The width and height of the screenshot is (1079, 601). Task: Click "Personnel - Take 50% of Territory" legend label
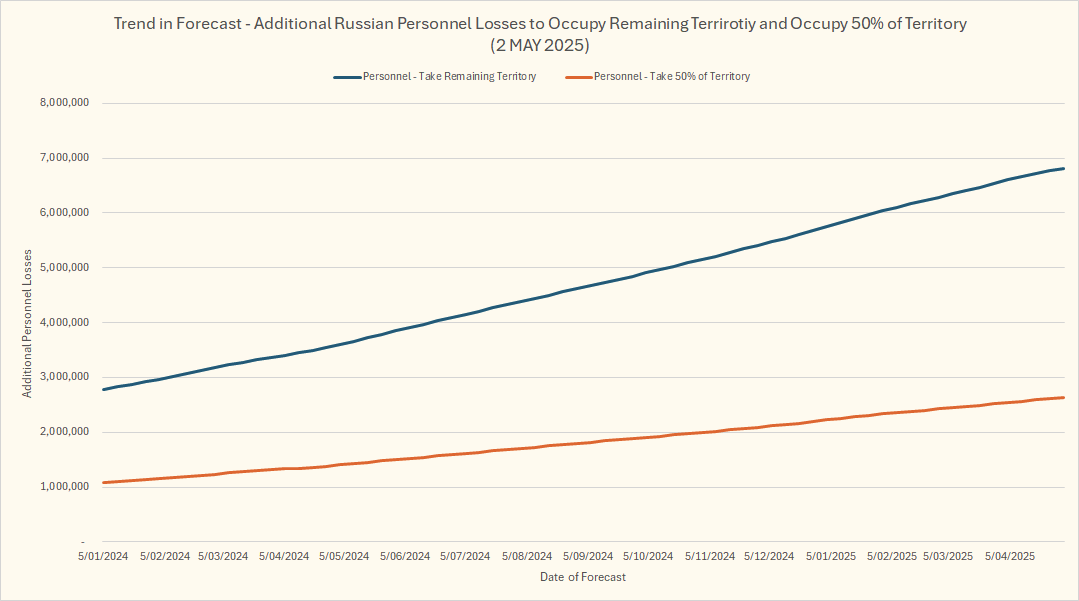pyautogui.click(x=671, y=76)
